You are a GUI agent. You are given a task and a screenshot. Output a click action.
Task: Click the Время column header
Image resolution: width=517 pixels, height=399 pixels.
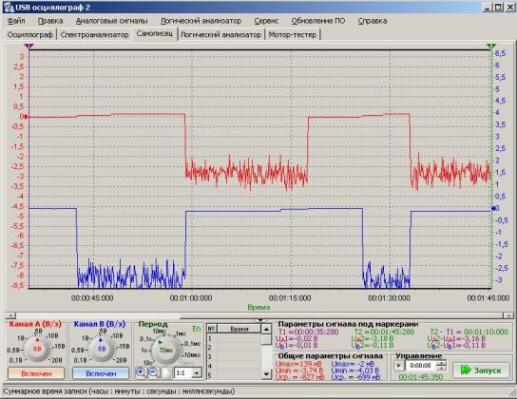[x=239, y=329]
